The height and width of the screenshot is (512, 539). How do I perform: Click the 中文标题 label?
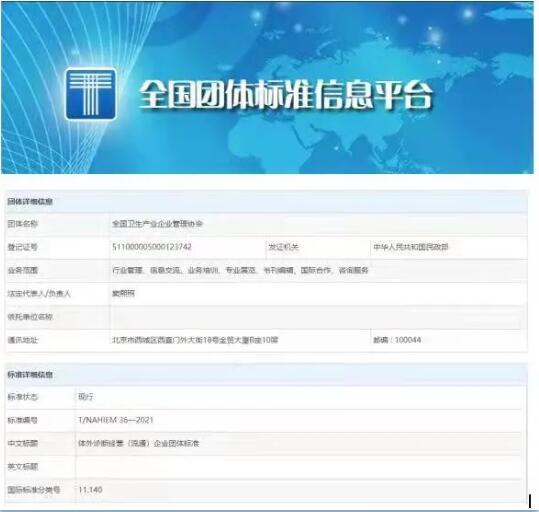coord(22,444)
